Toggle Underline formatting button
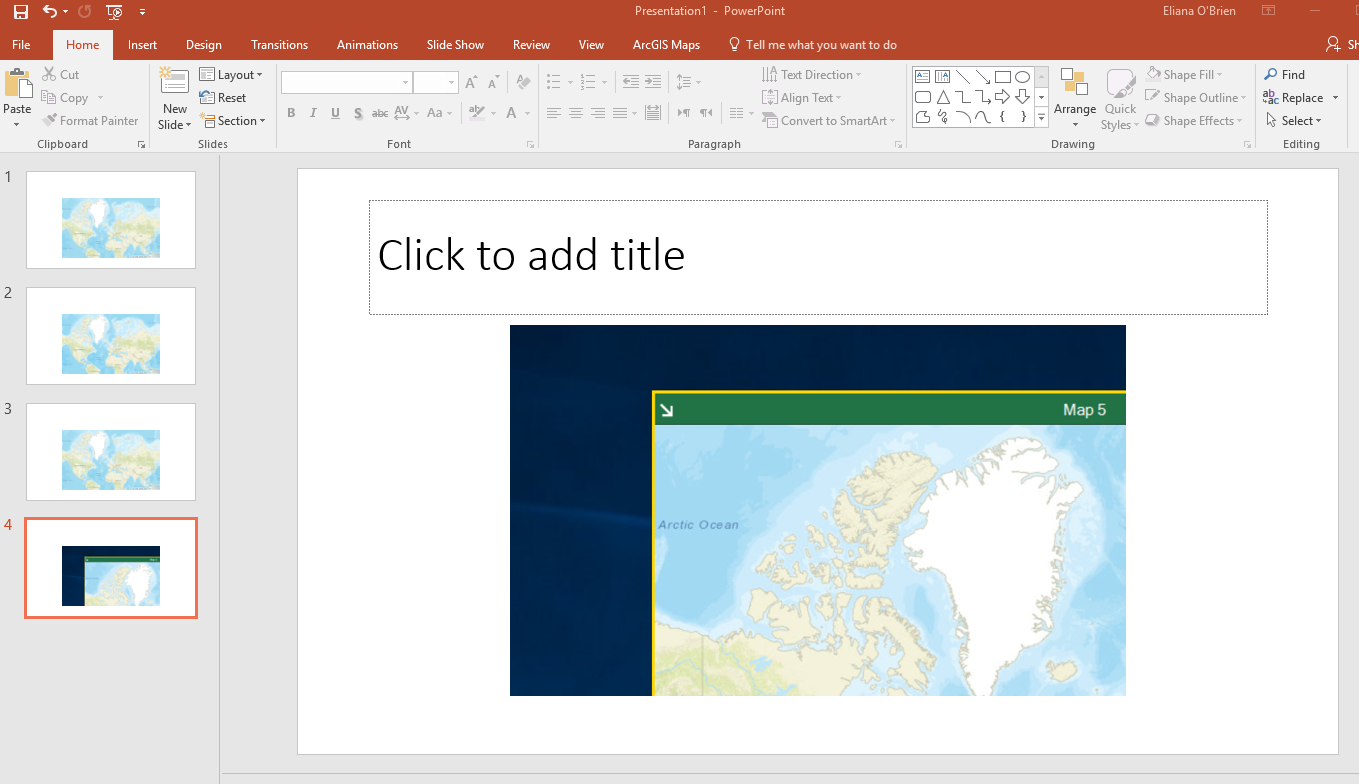Image resolution: width=1359 pixels, height=784 pixels. 335,113
